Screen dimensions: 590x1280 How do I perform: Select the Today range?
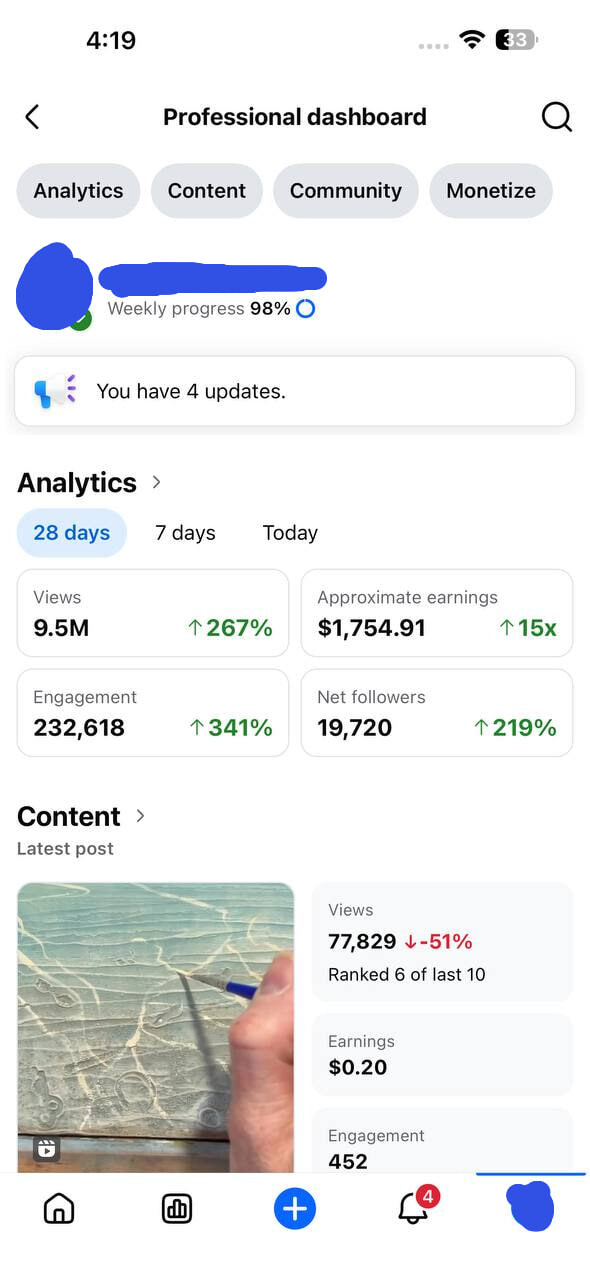(290, 533)
